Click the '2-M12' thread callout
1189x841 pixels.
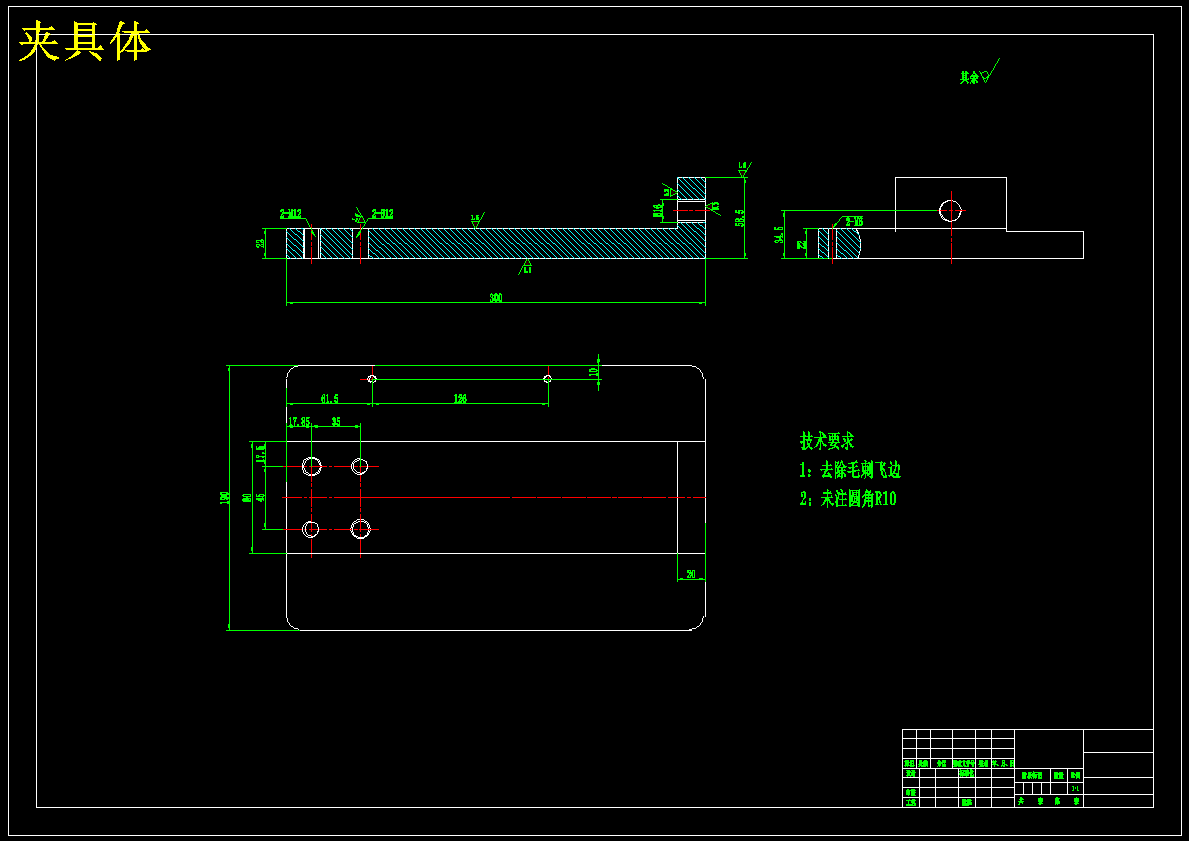click(x=291, y=214)
